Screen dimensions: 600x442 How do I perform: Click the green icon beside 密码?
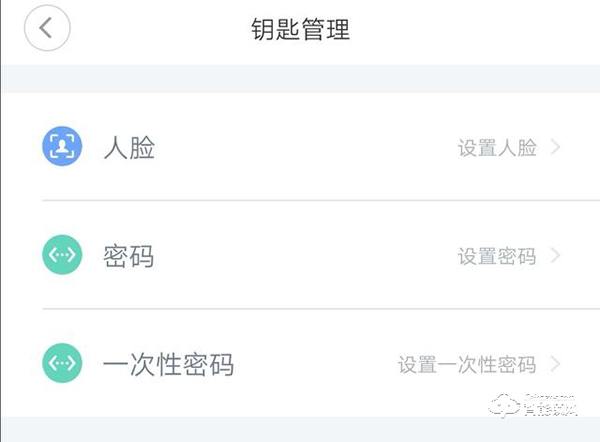click(62, 255)
